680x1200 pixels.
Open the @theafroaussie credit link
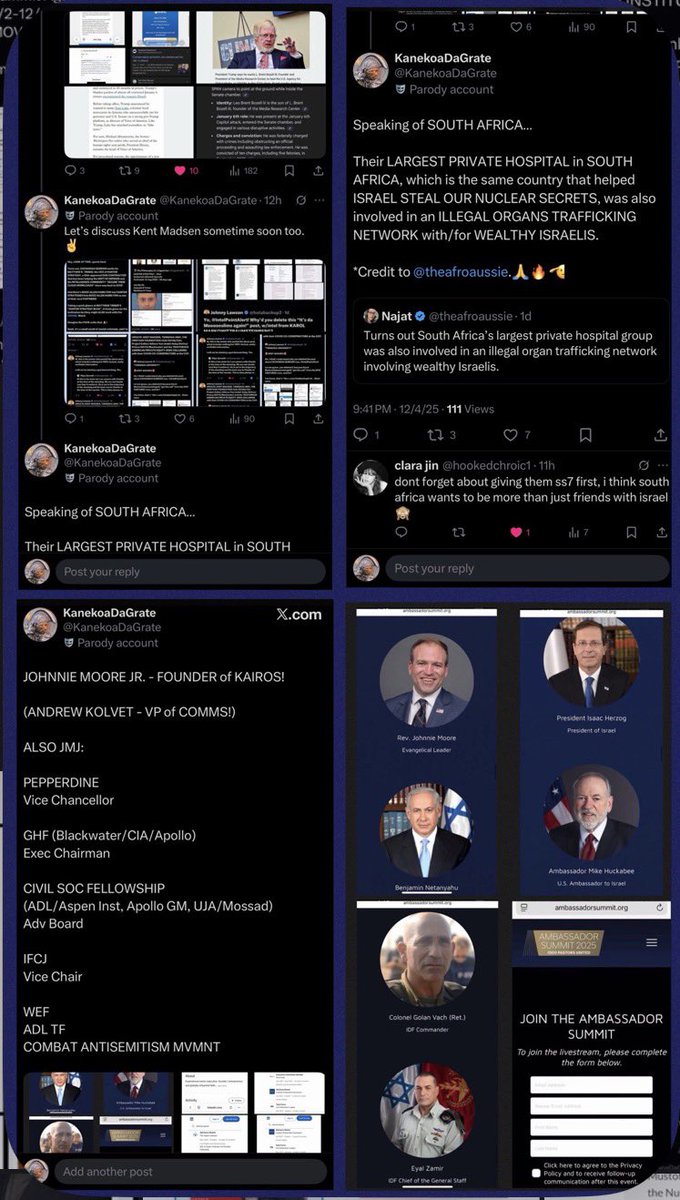(x=459, y=271)
